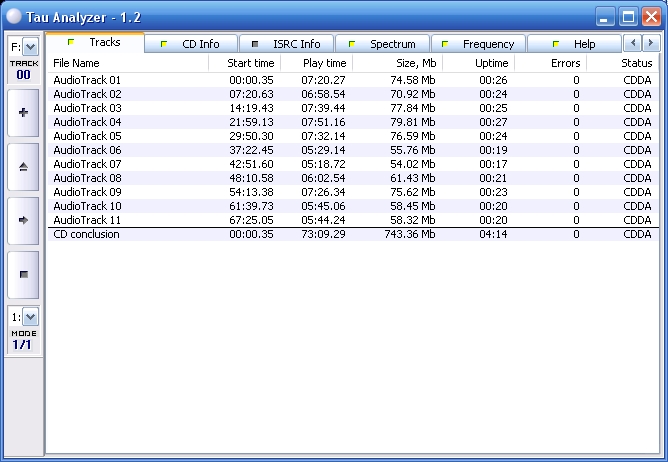The image size is (668, 462).
Task: Select the CD conclusion summary row
Action: coord(86,235)
